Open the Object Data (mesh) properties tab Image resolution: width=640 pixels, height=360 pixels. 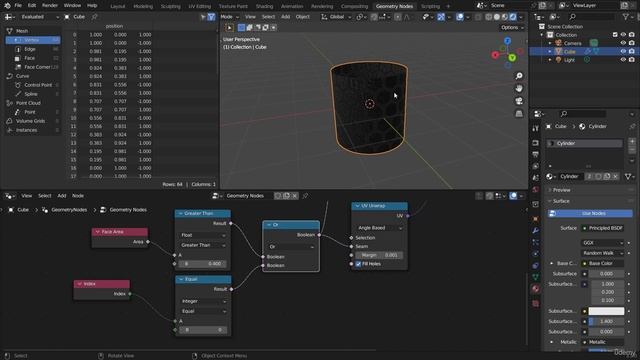coord(536,277)
